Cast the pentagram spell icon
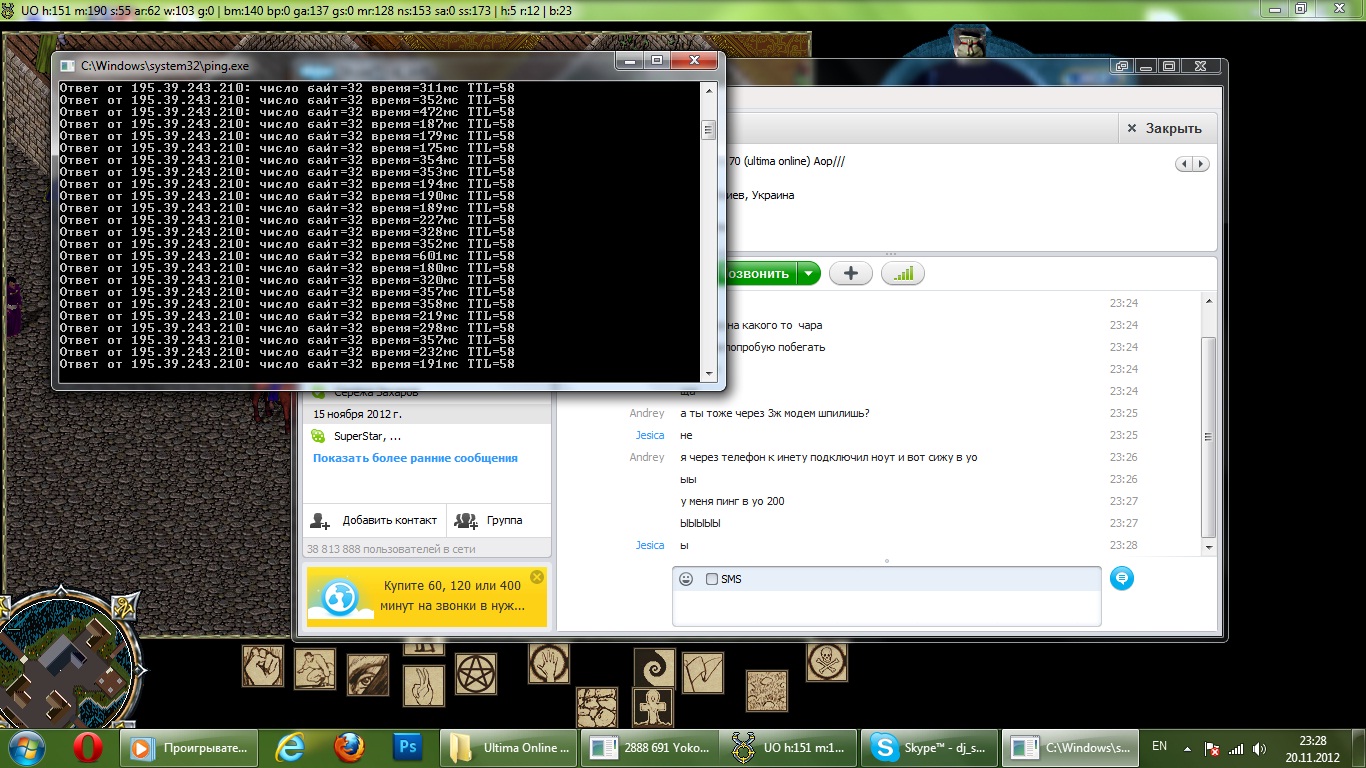The height and width of the screenshot is (768, 1366). click(x=476, y=674)
